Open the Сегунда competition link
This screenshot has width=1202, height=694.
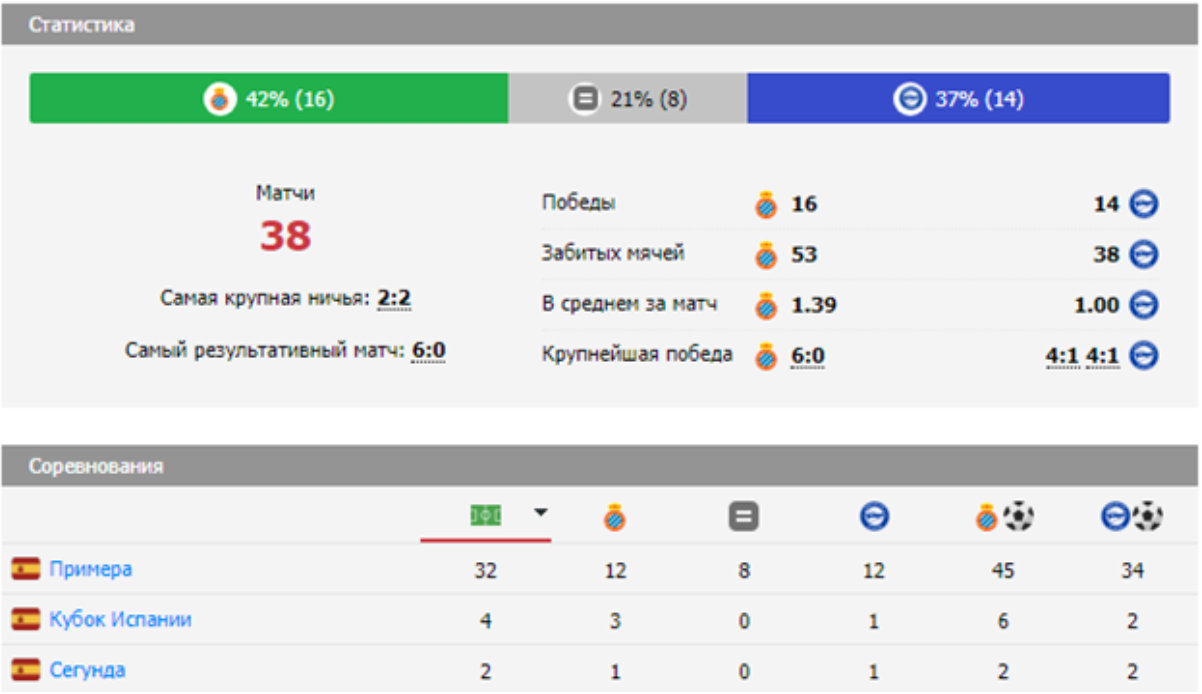coord(87,670)
